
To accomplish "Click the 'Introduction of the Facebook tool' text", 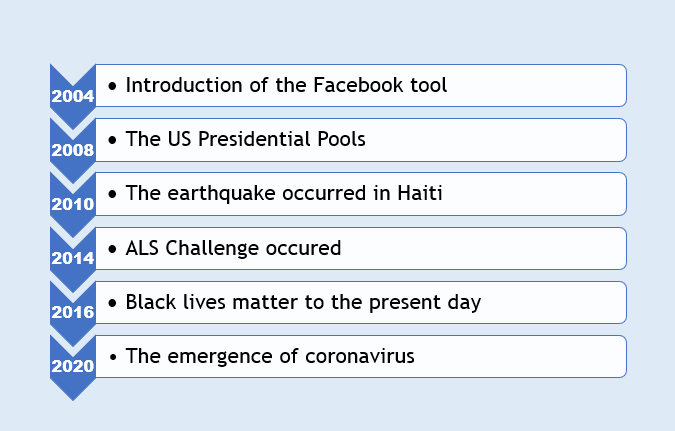I will [286, 85].
